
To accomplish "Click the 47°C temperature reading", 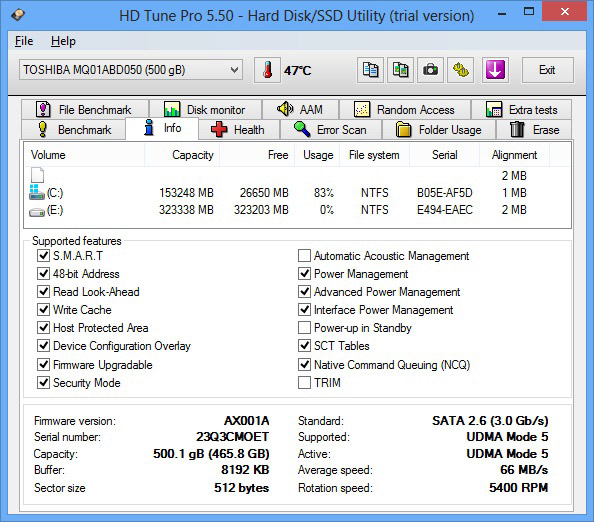I will [x=297, y=70].
